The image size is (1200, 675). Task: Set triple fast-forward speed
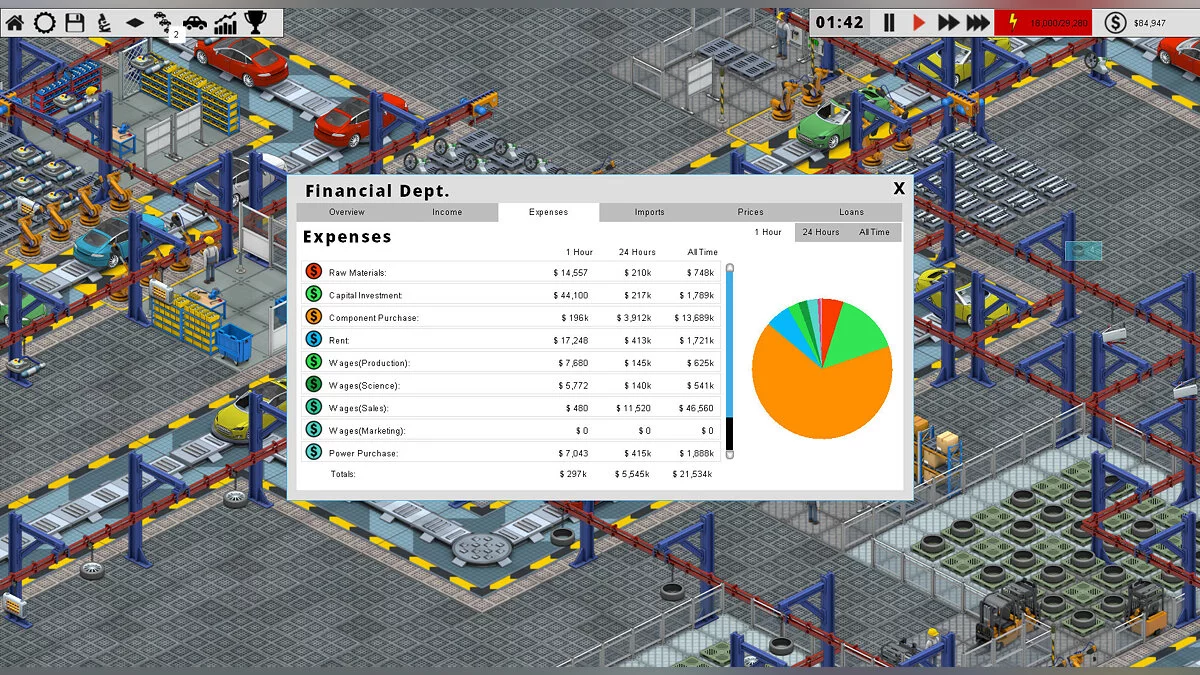979,23
